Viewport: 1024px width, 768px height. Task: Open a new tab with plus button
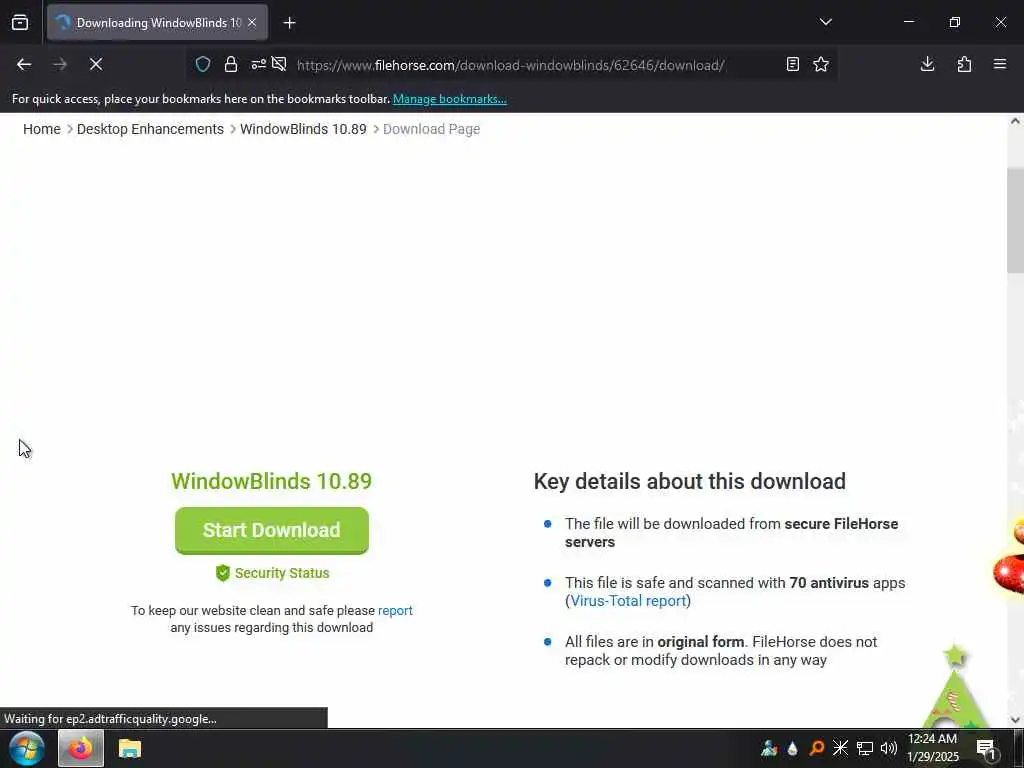click(x=289, y=23)
